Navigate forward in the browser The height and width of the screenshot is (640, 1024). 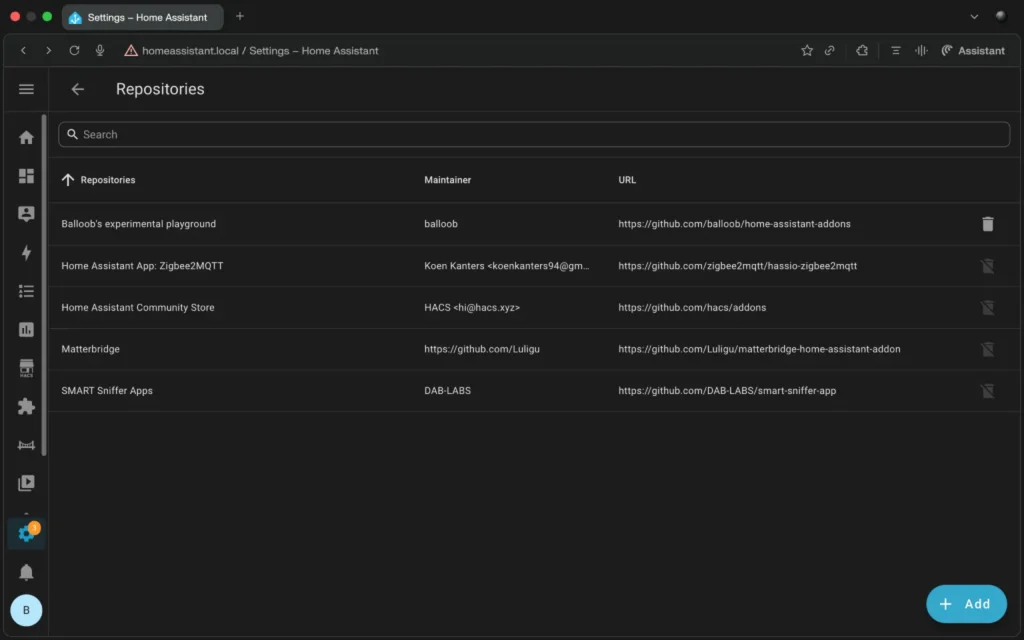pos(48,50)
